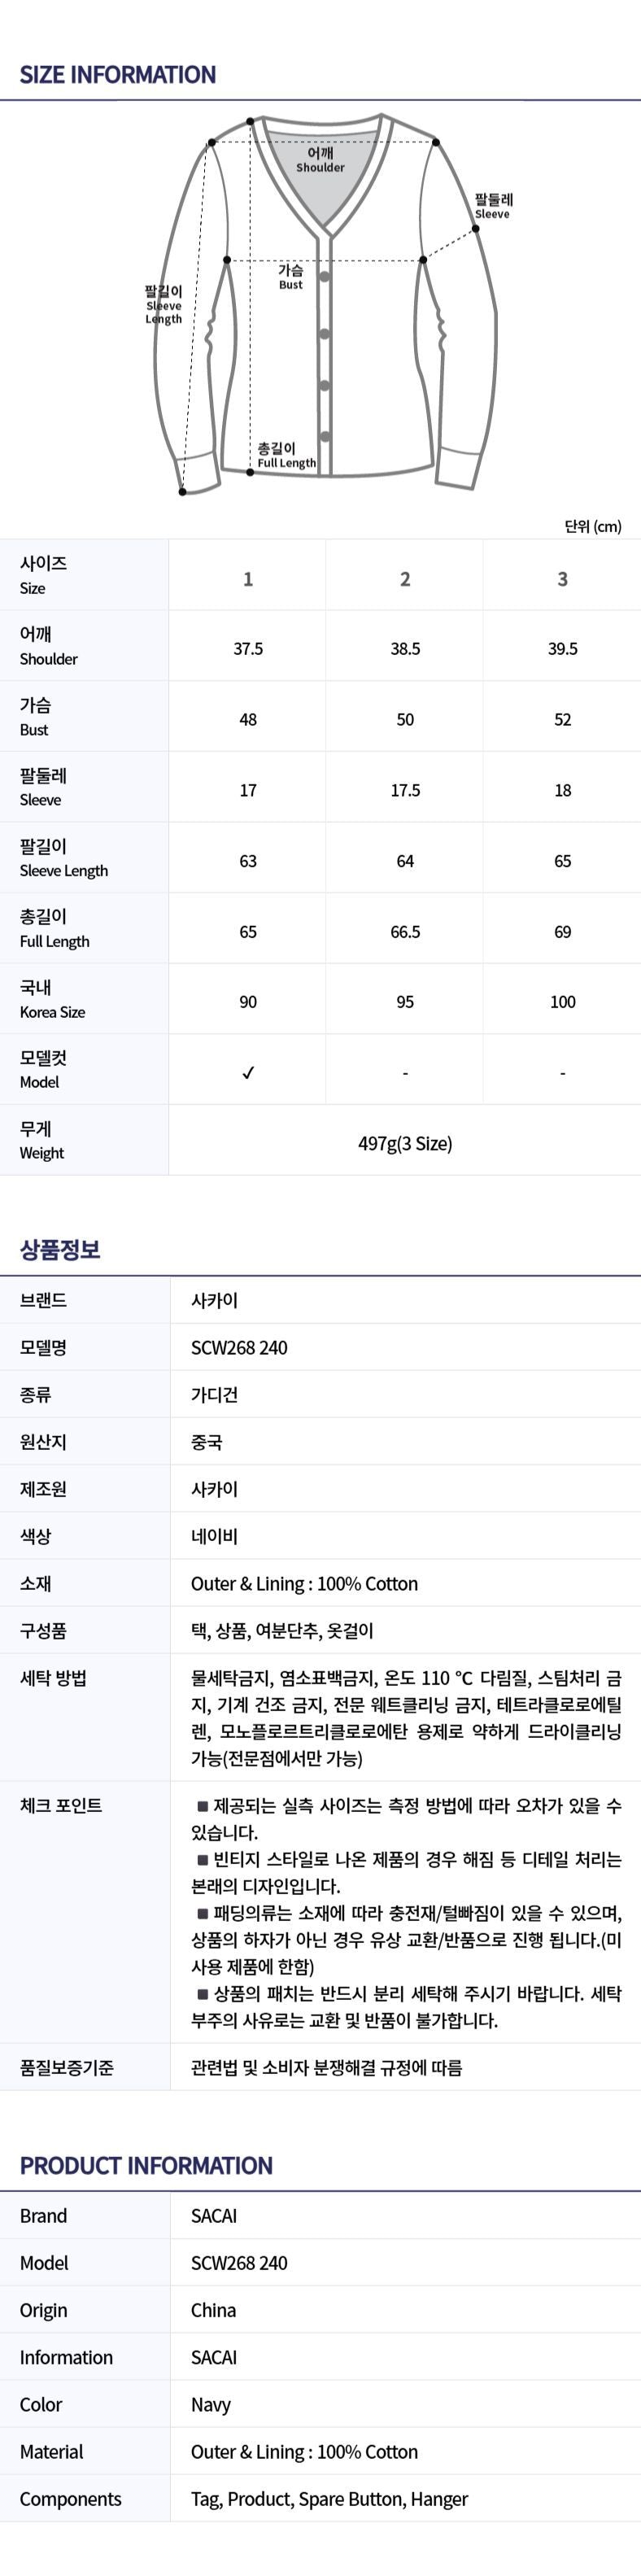The width and height of the screenshot is (641, 2576).
Task: Click the English Components row value
Action: point(329,2499)
